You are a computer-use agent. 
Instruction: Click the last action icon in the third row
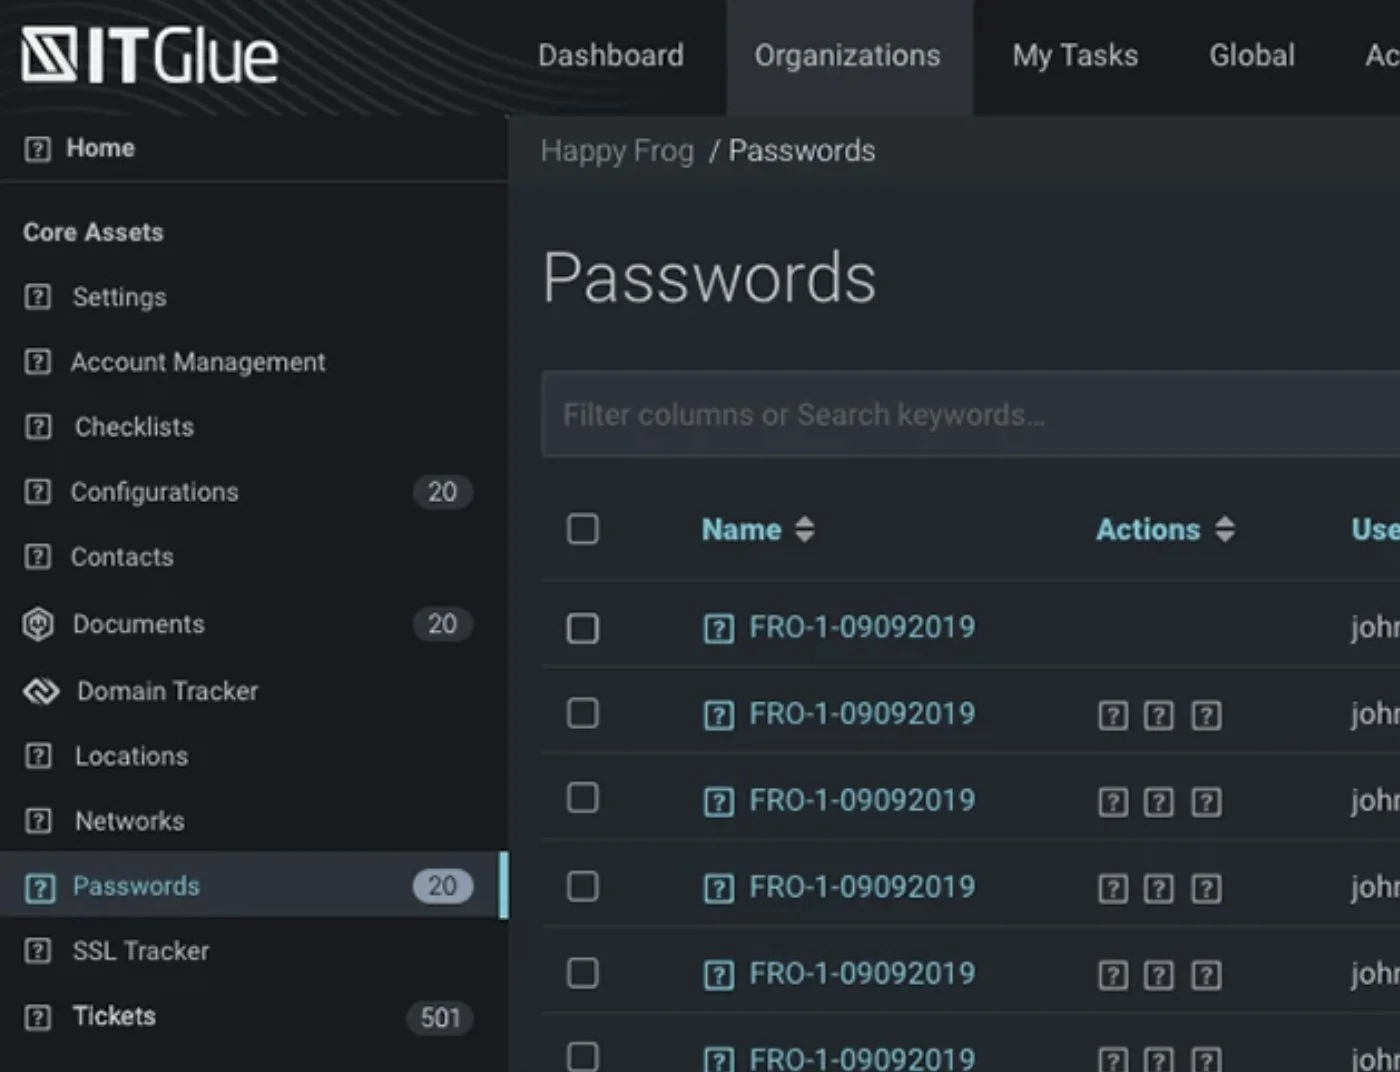pos(1206,802)
